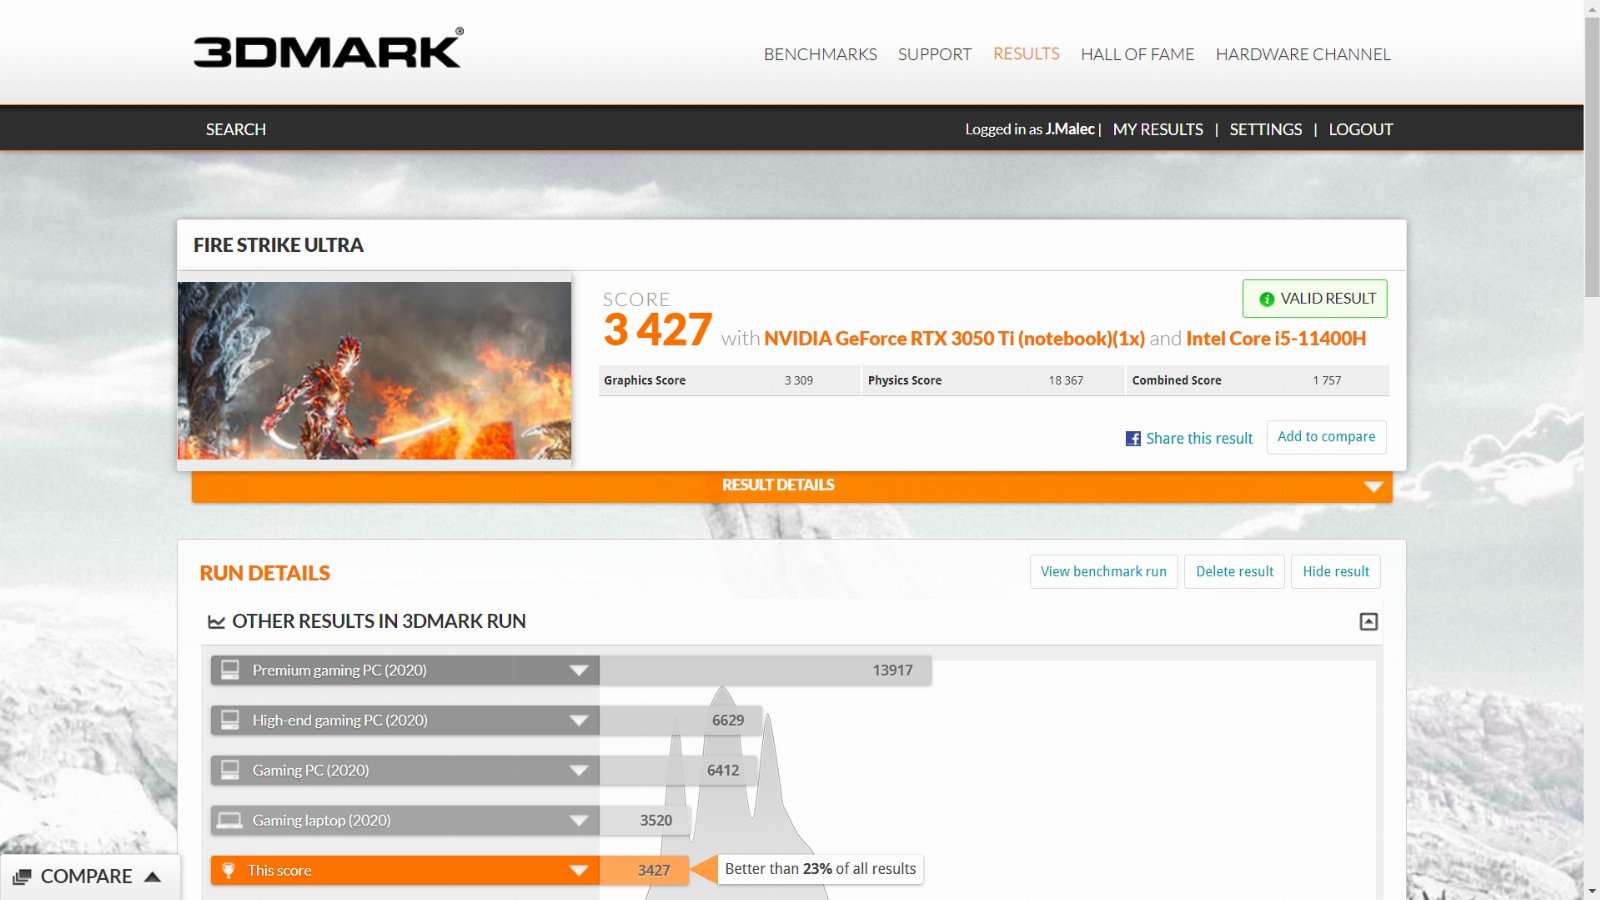This screenshot has height=900, width=1600.
Task: Click the green valid result info icon
Action: (1267, 299)
